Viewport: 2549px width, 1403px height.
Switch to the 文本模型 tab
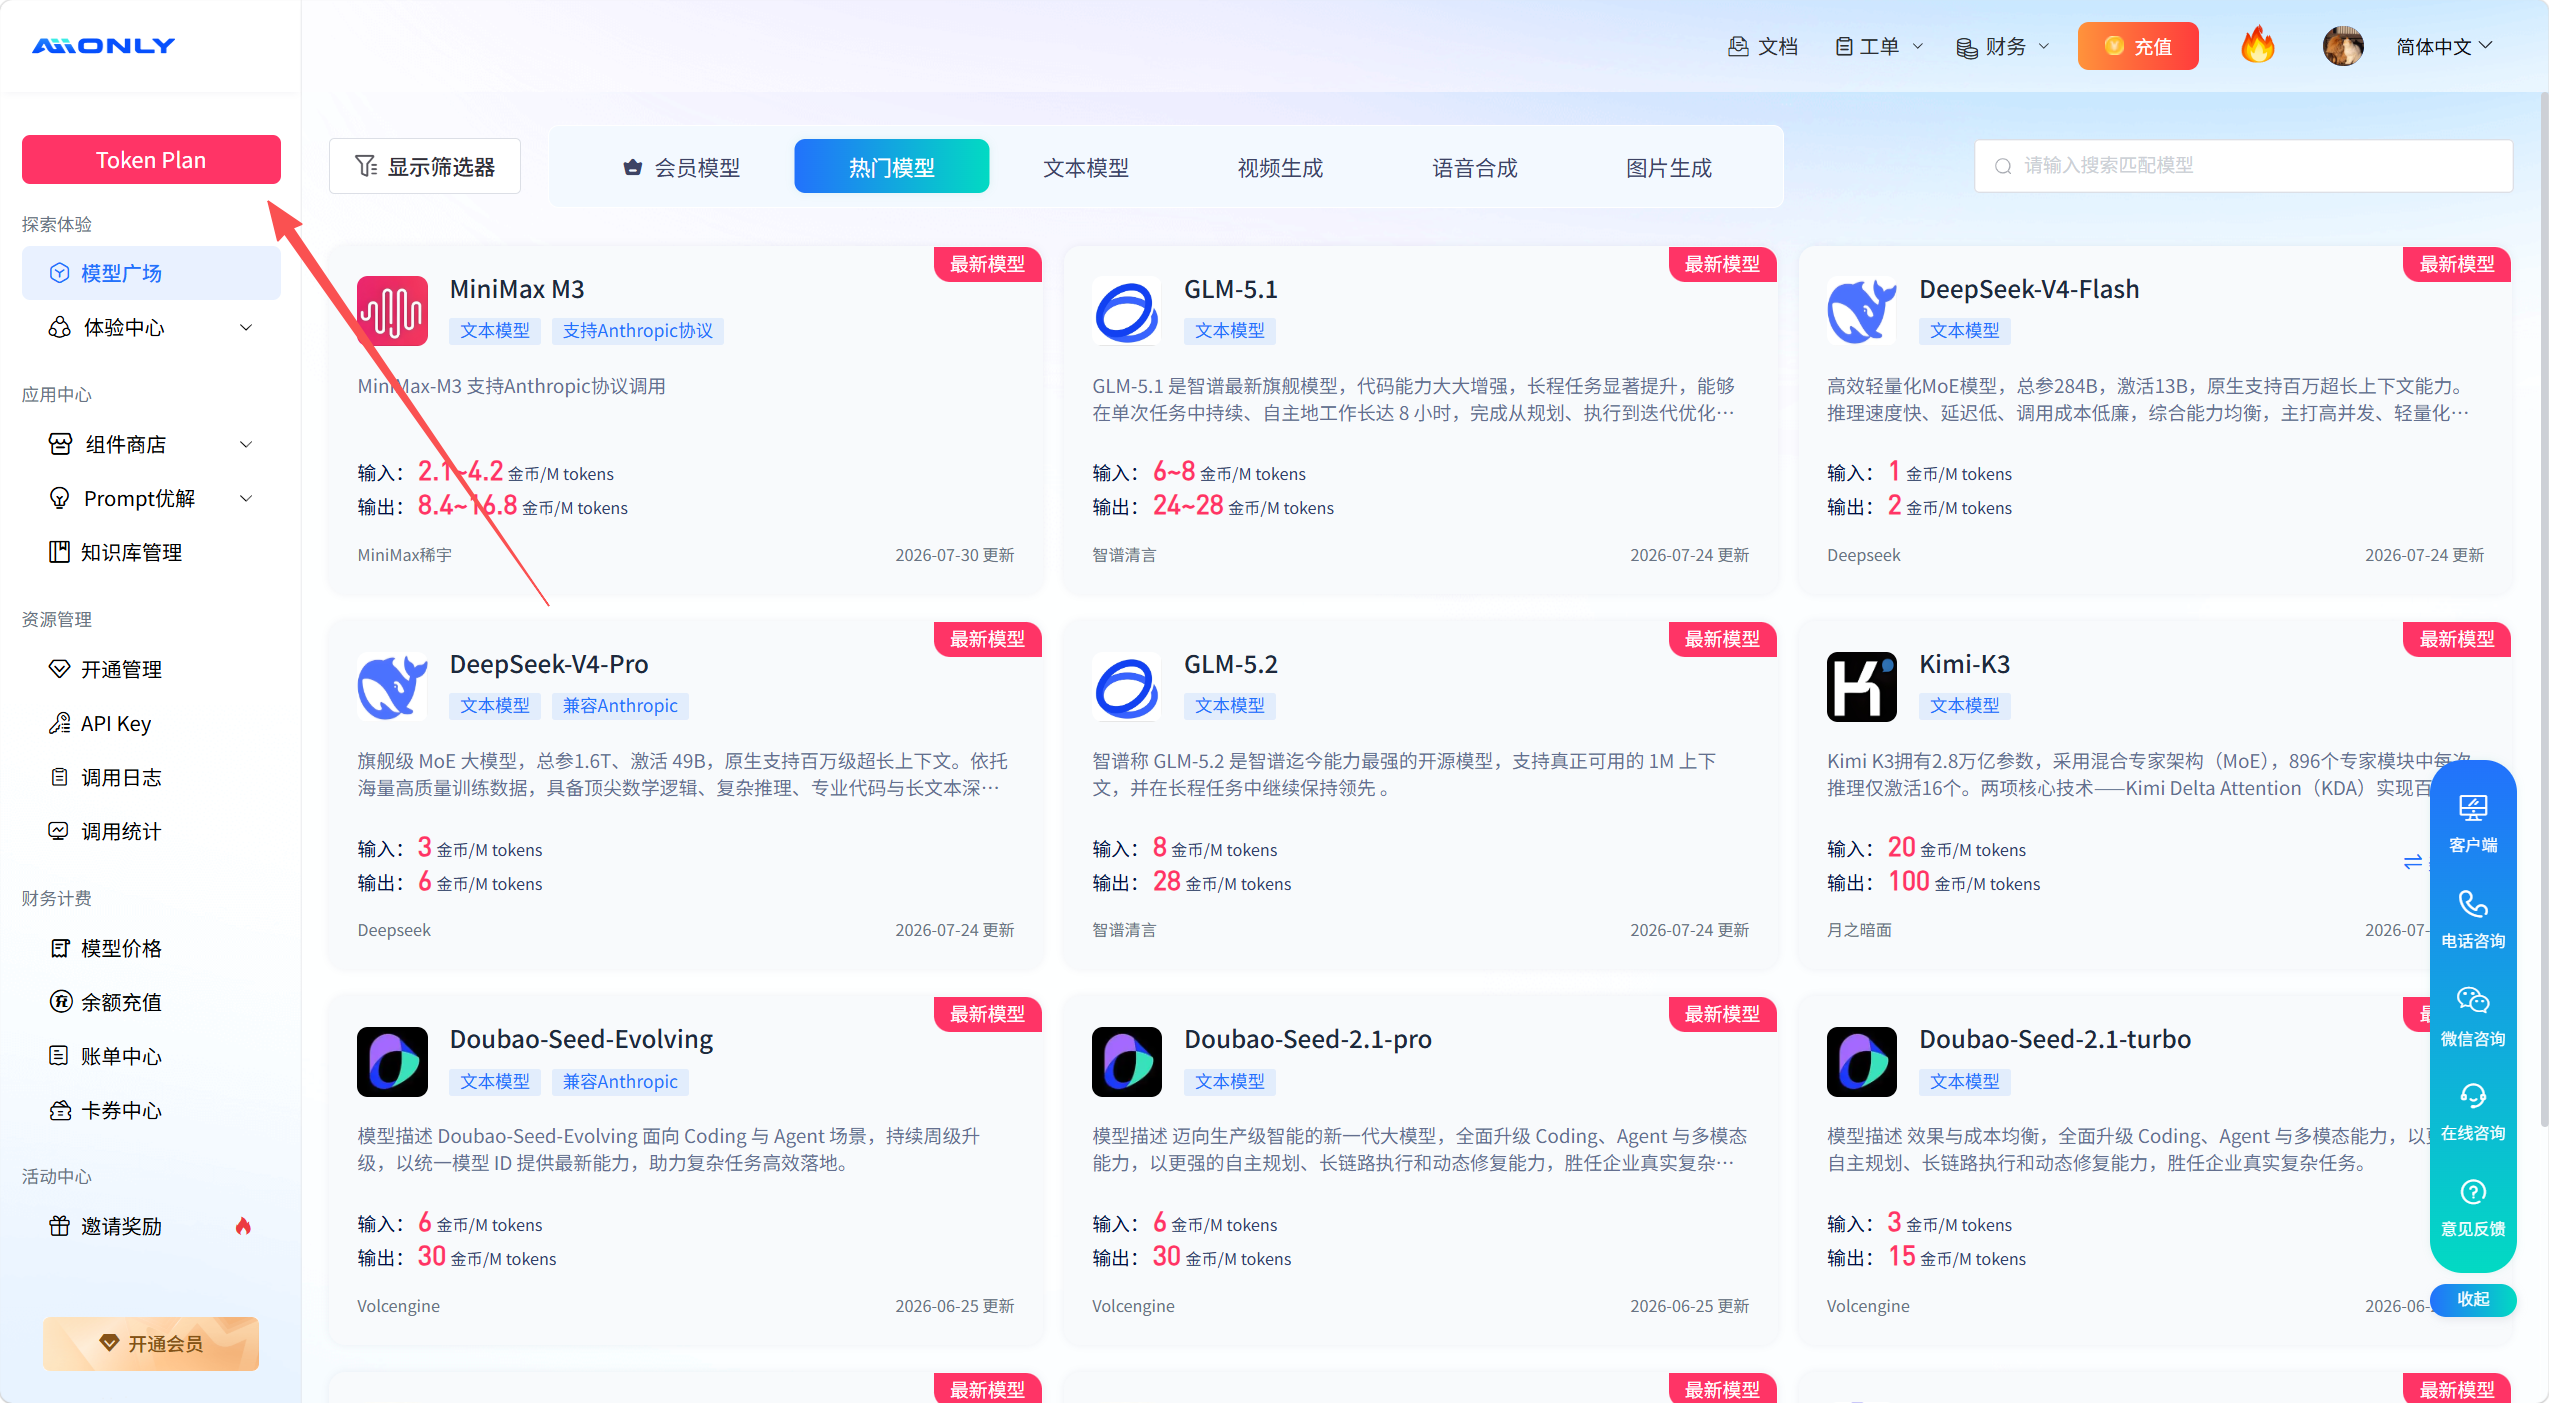click(1086, 167)
